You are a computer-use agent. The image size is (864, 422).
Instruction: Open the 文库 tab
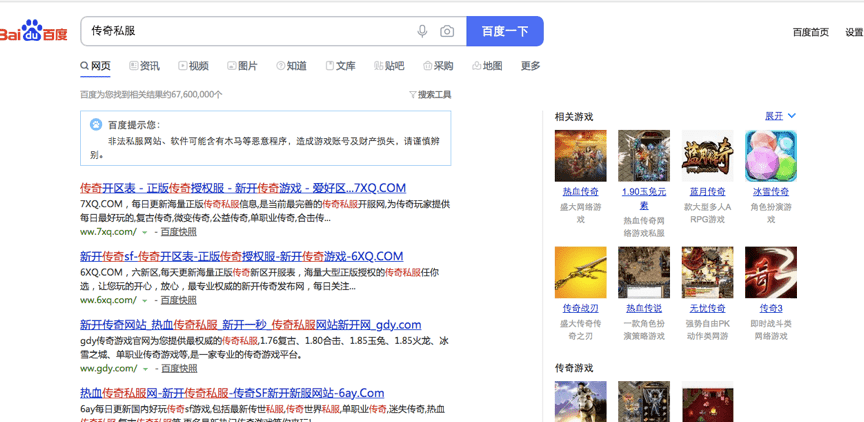(341, 66)
